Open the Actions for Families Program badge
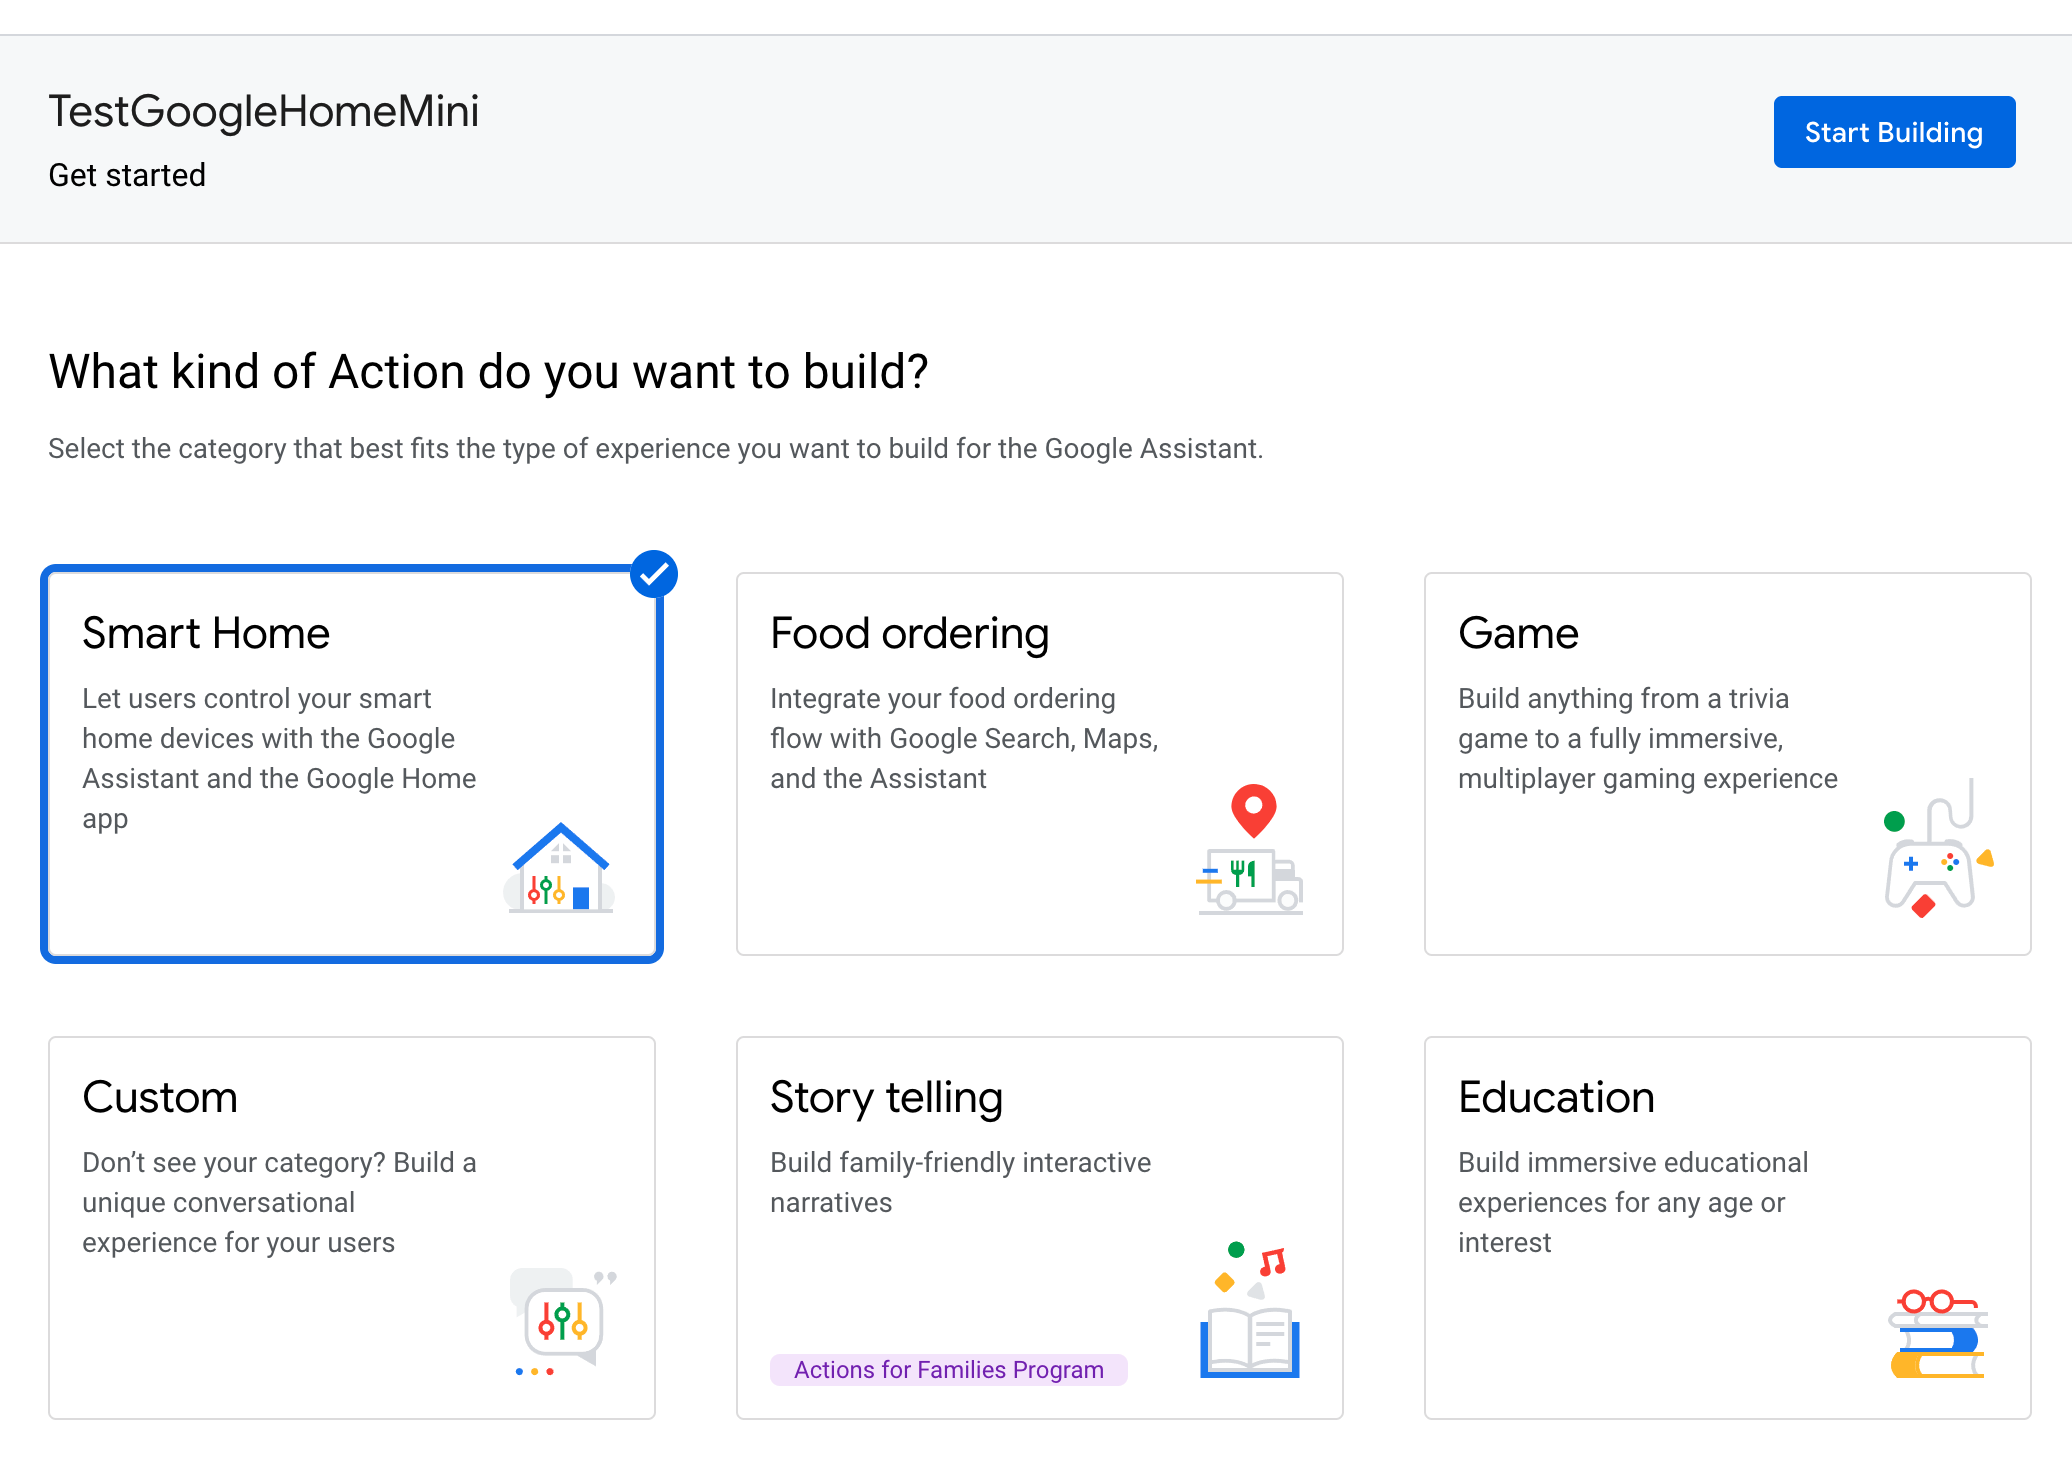The height and width of the screenshot is (1474, 2072). click(948, 1369)
